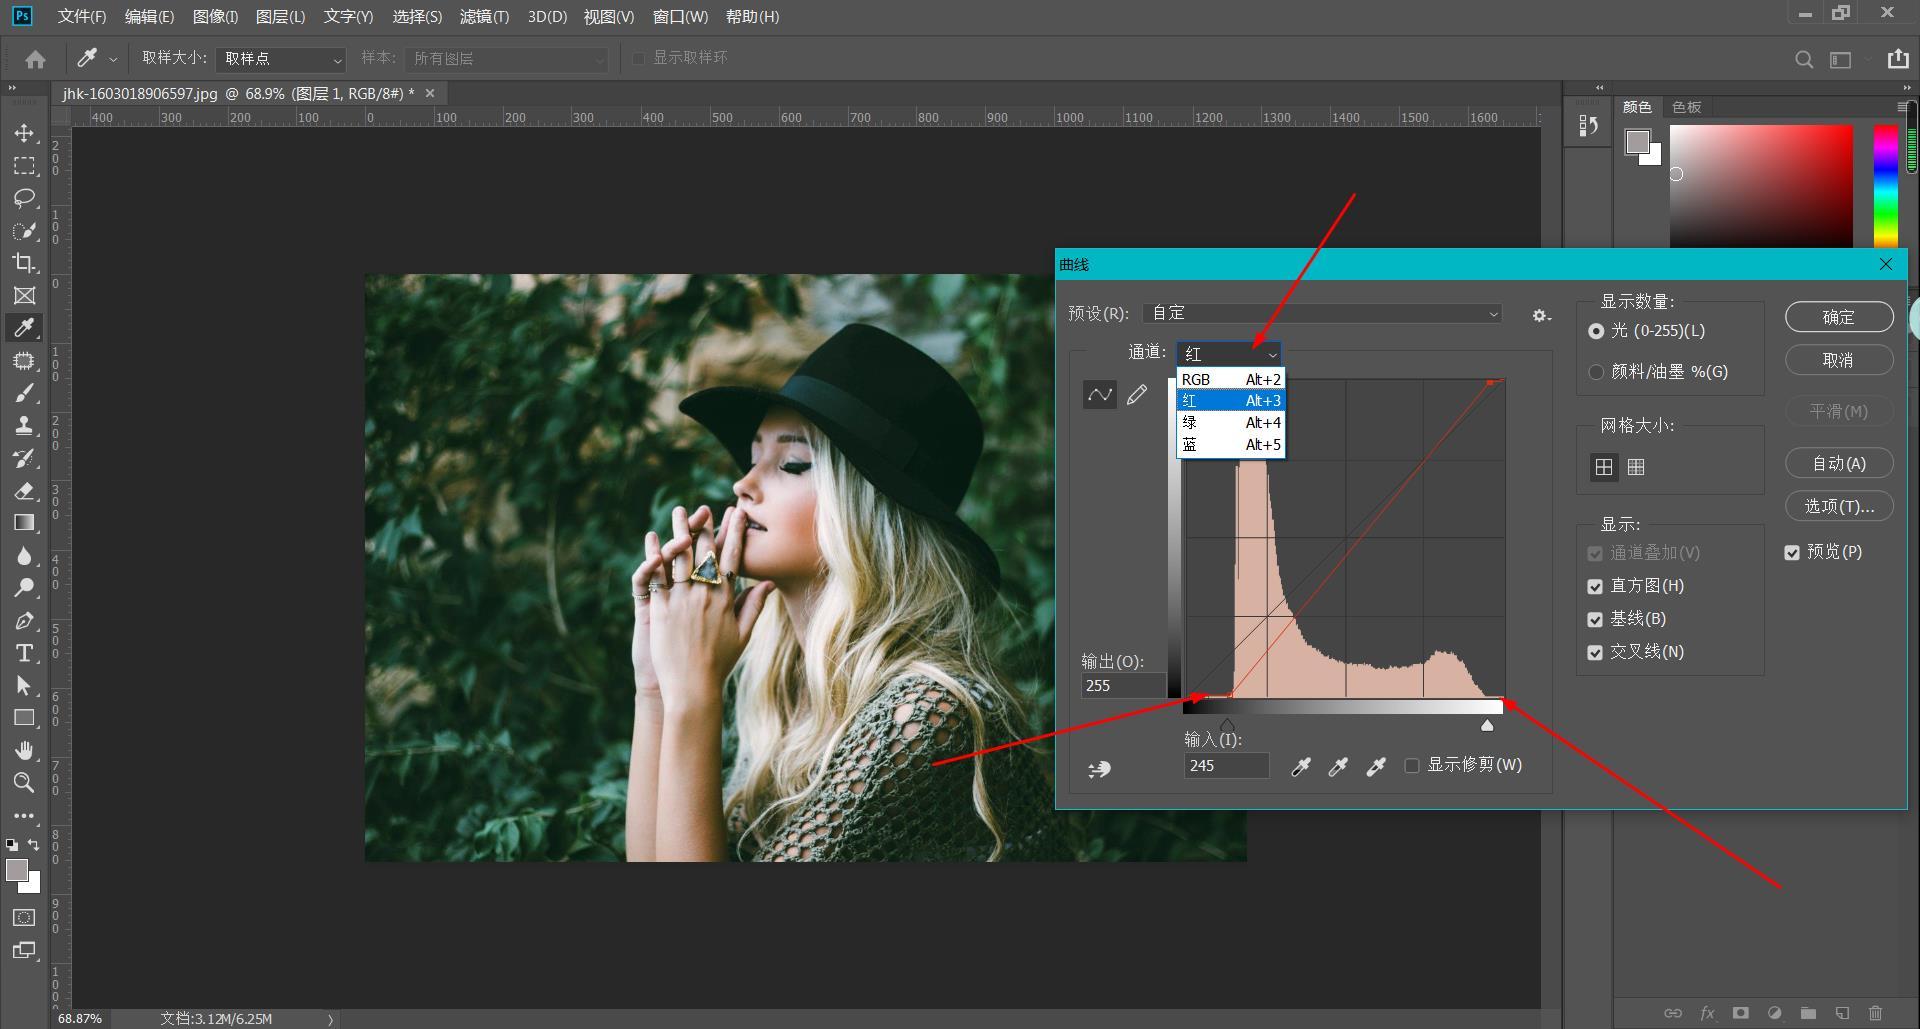Click the pencil draw-curve icon

[1137, 395]
